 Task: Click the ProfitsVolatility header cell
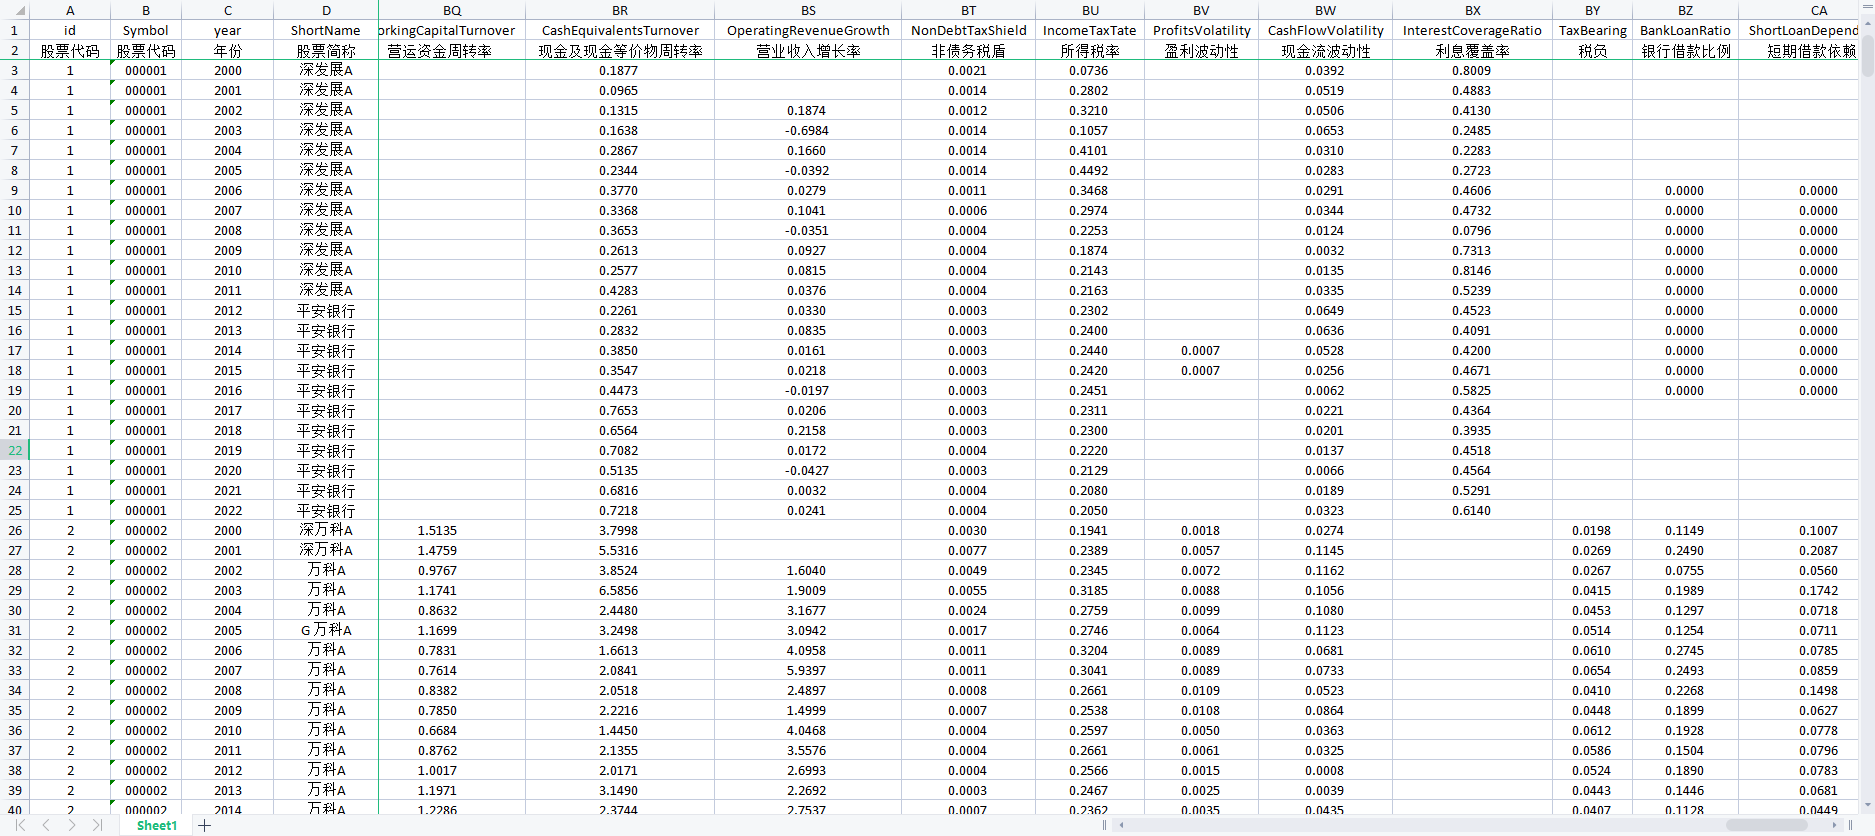click(x=1201, y=30)
